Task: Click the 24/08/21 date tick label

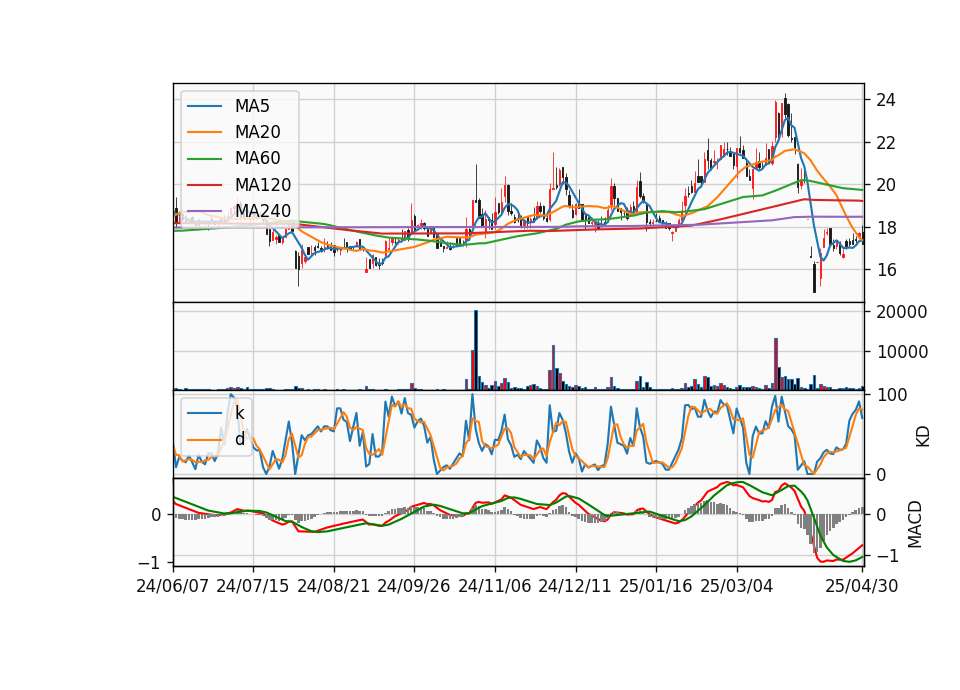Action: click(334, 586)
